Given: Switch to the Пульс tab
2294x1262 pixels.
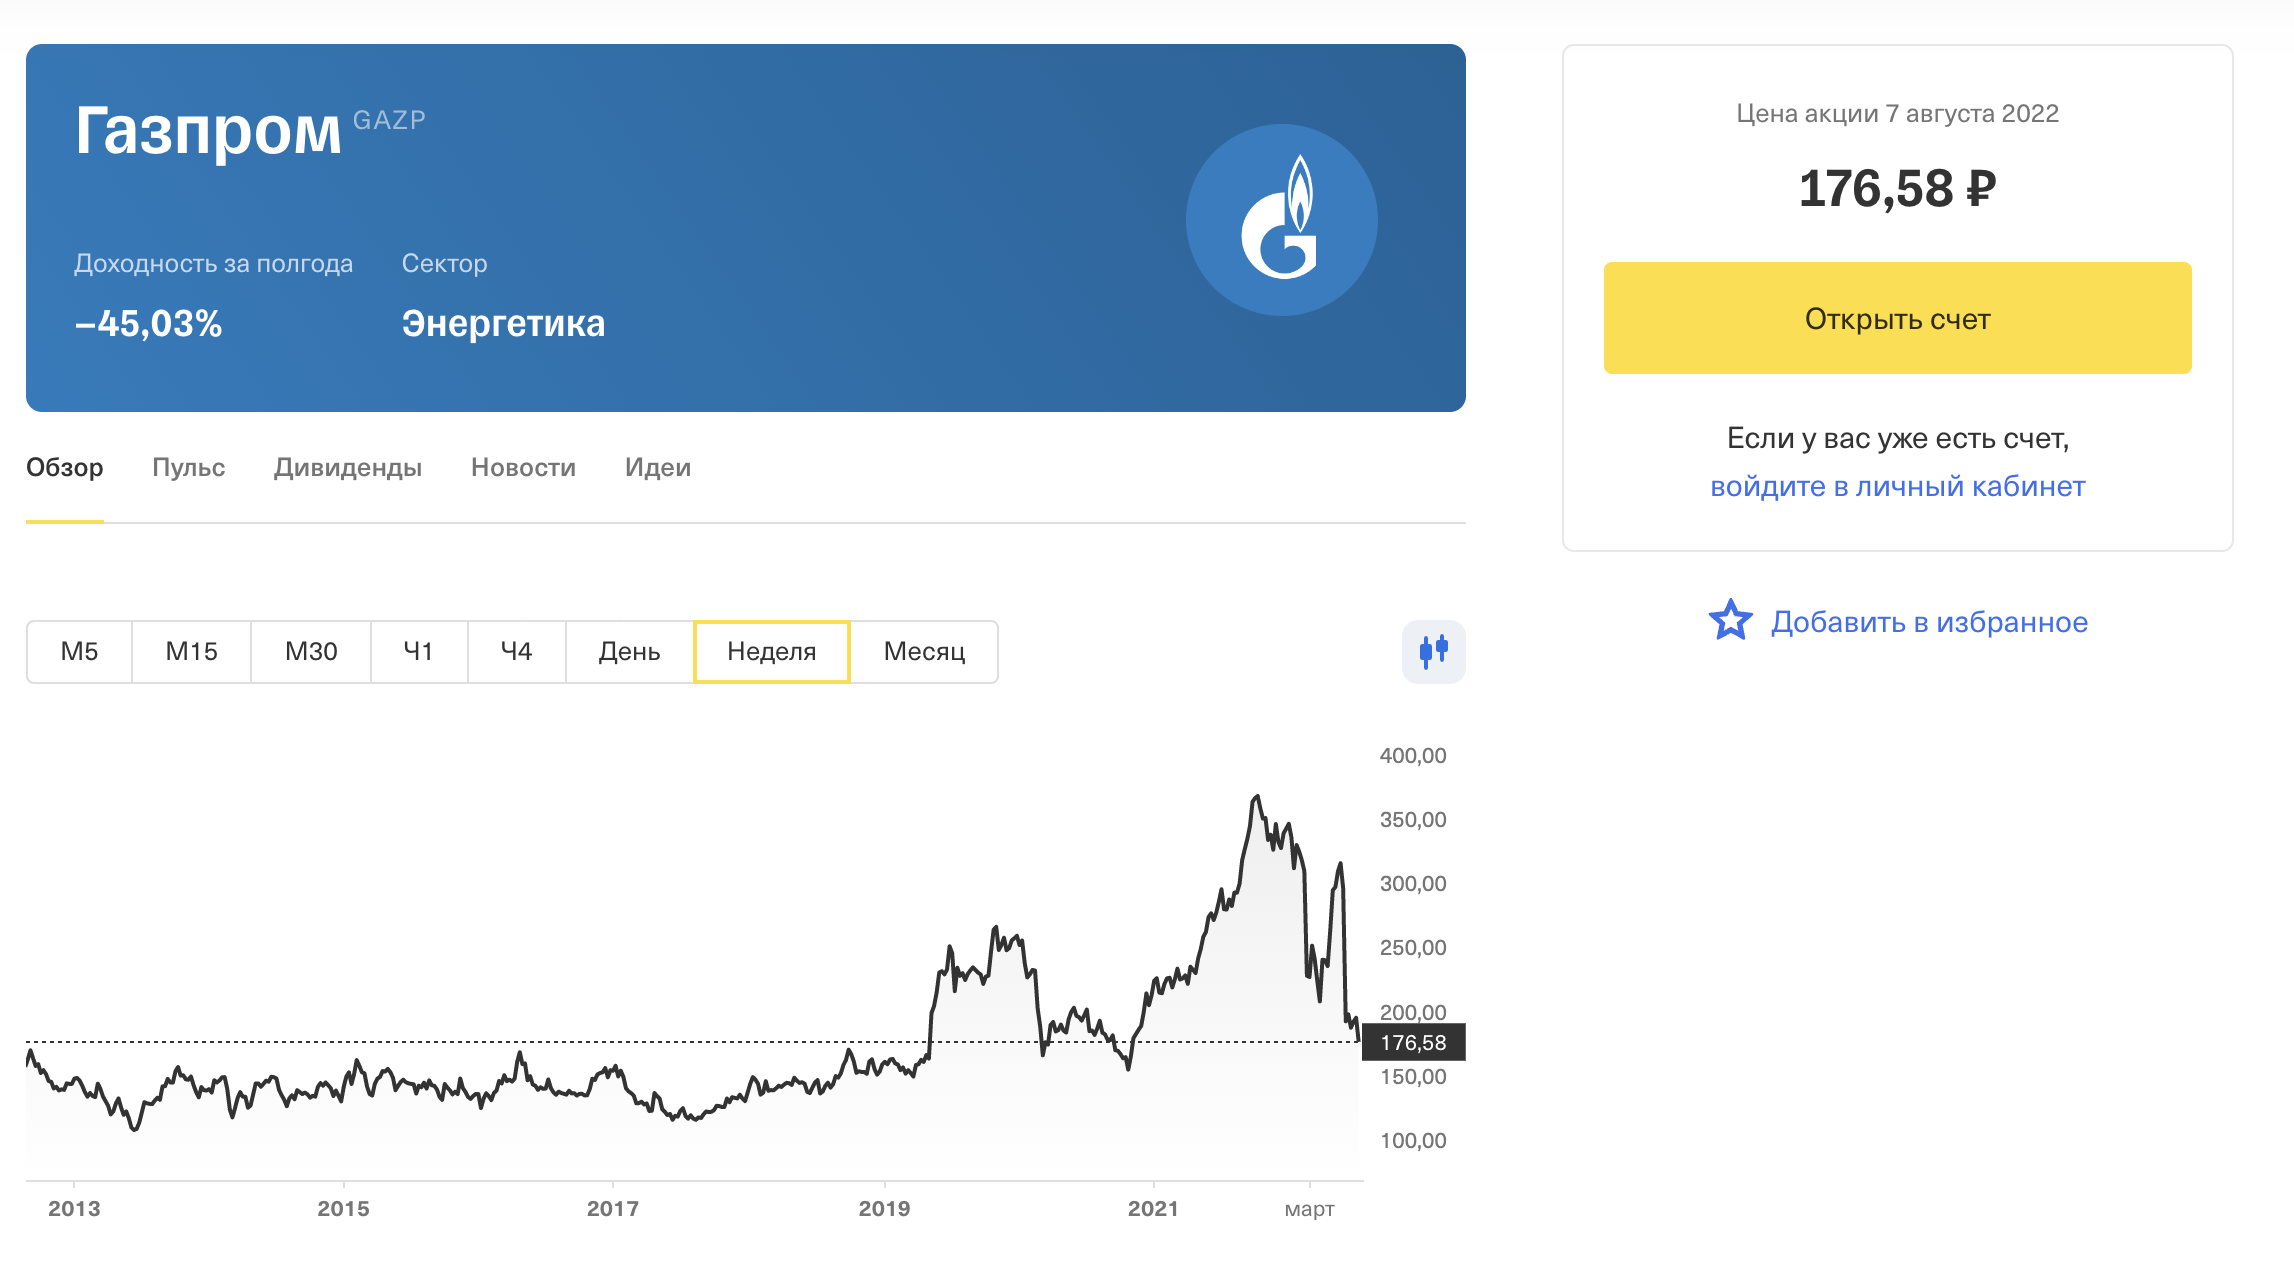Looking at the screenshot, I should (188, 467).
